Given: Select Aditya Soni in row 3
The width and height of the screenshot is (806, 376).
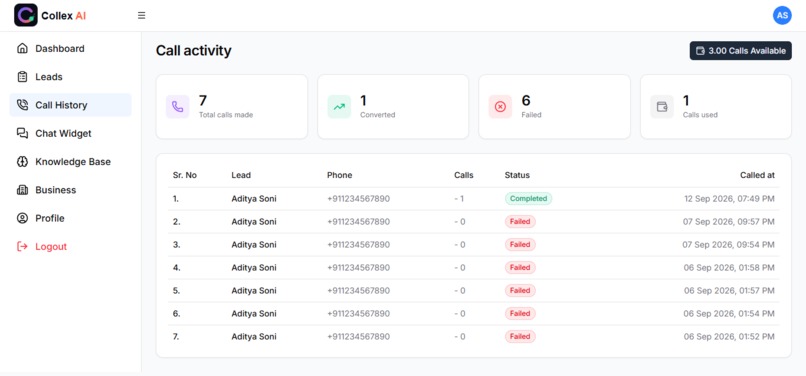Looking at the screenshot, I should (x=254, y=245).
